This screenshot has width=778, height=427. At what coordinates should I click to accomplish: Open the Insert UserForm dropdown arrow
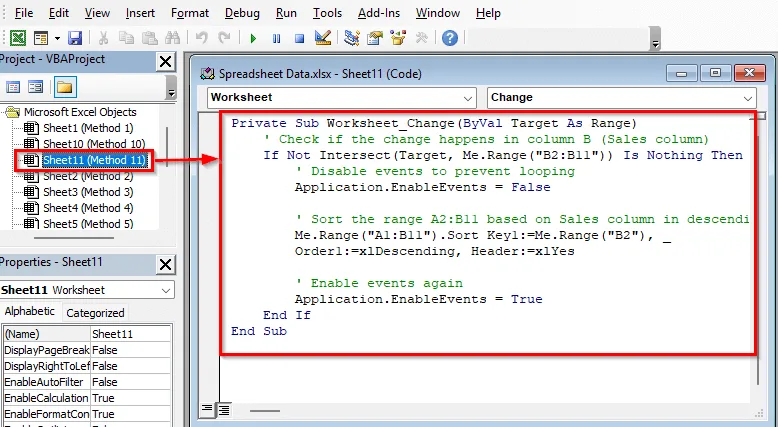coord(57,38)
